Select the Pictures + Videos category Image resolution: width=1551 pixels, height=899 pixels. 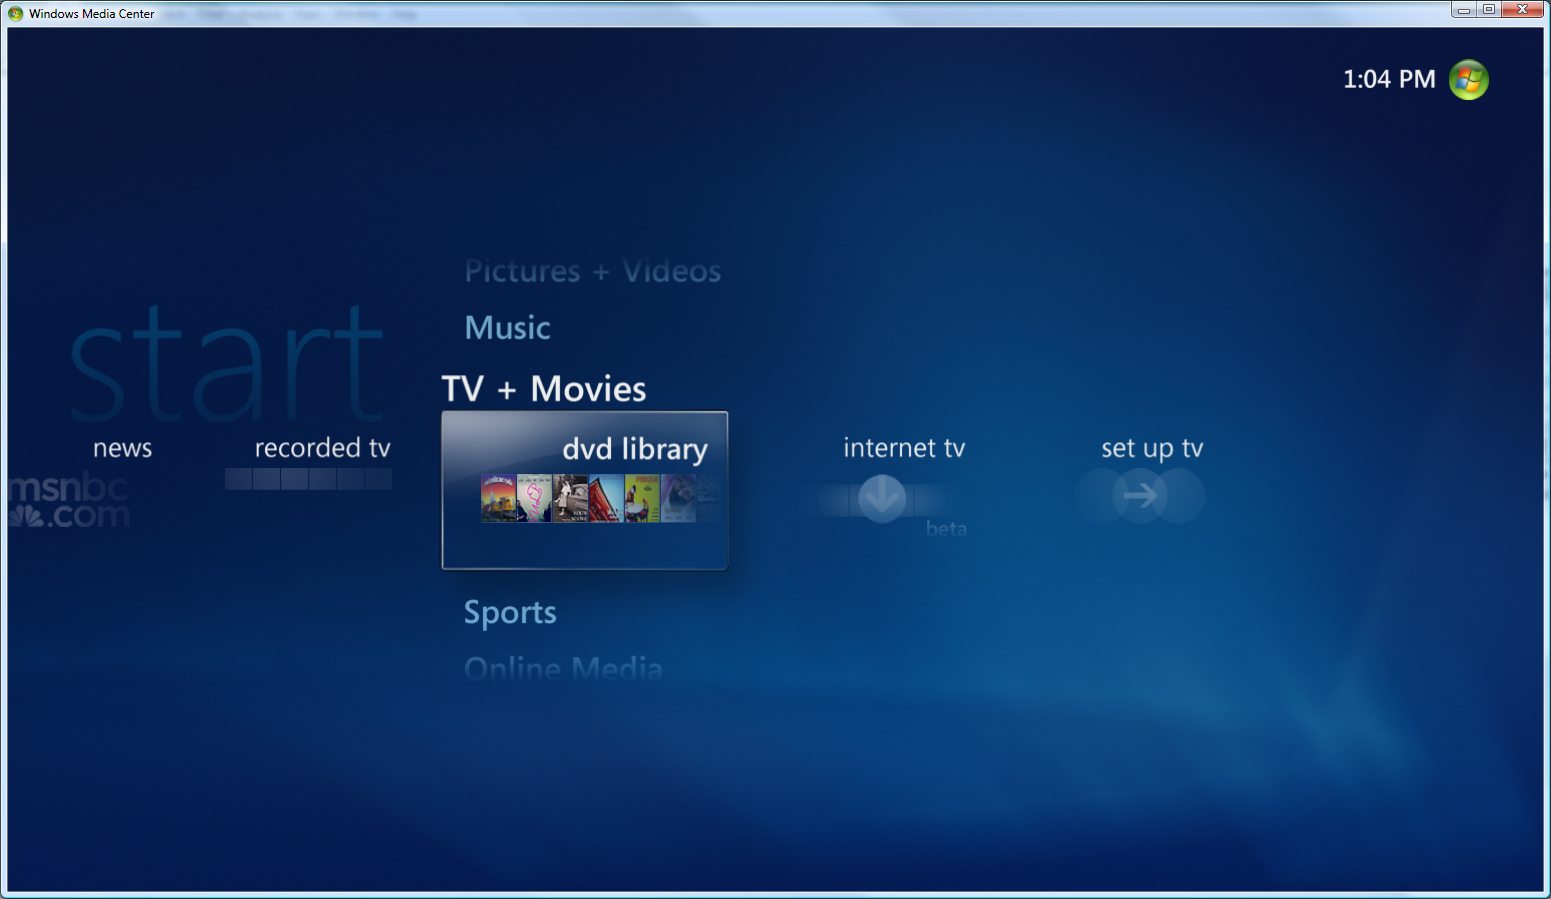pyautogui.click(x=592, y=271)
